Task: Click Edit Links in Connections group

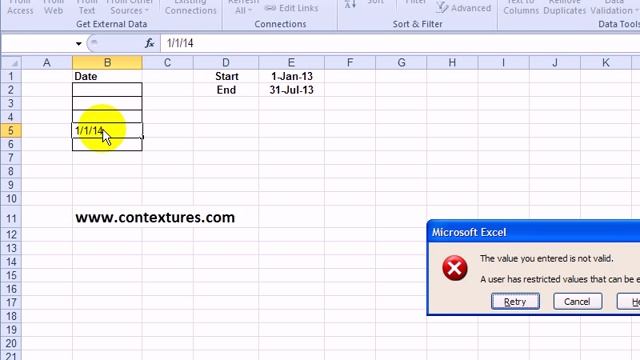Action: pos(291,8)
